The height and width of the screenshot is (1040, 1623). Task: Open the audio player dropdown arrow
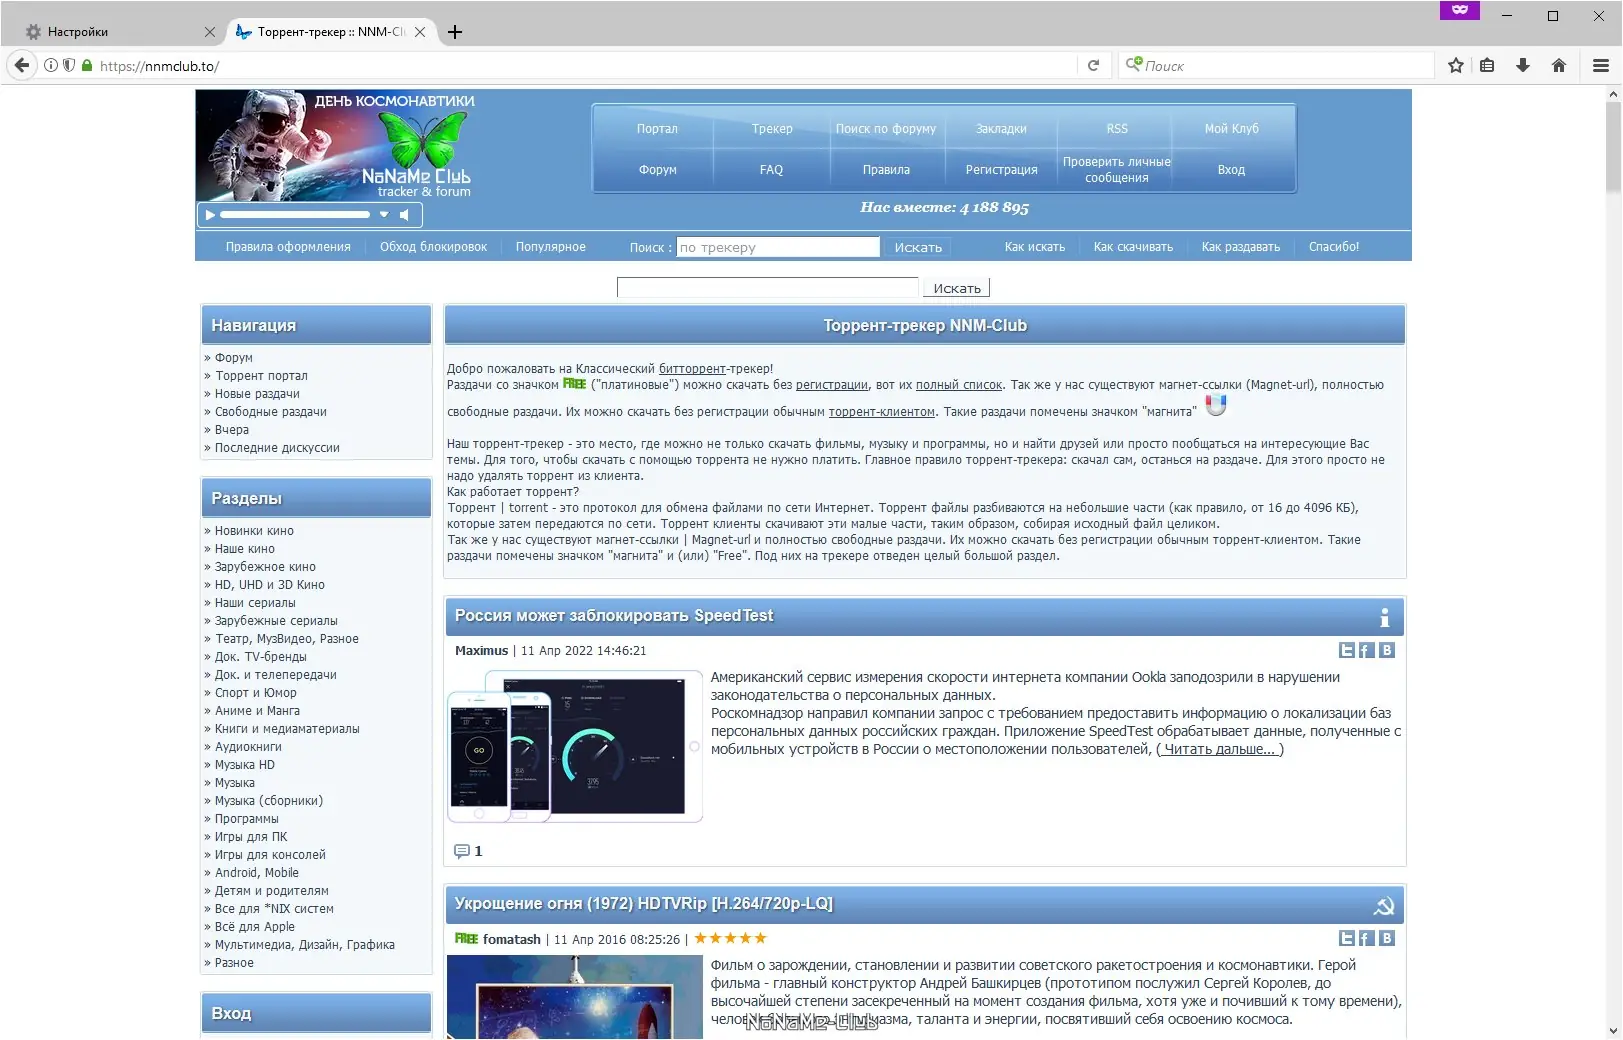pos(384,215)
